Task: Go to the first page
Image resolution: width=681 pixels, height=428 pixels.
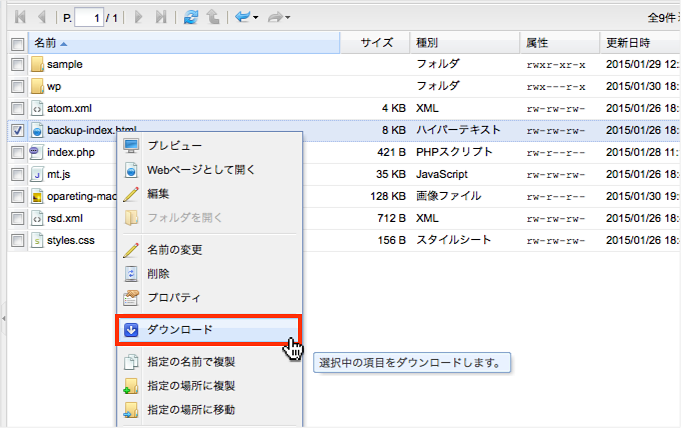Action: (x=20, y=17)
